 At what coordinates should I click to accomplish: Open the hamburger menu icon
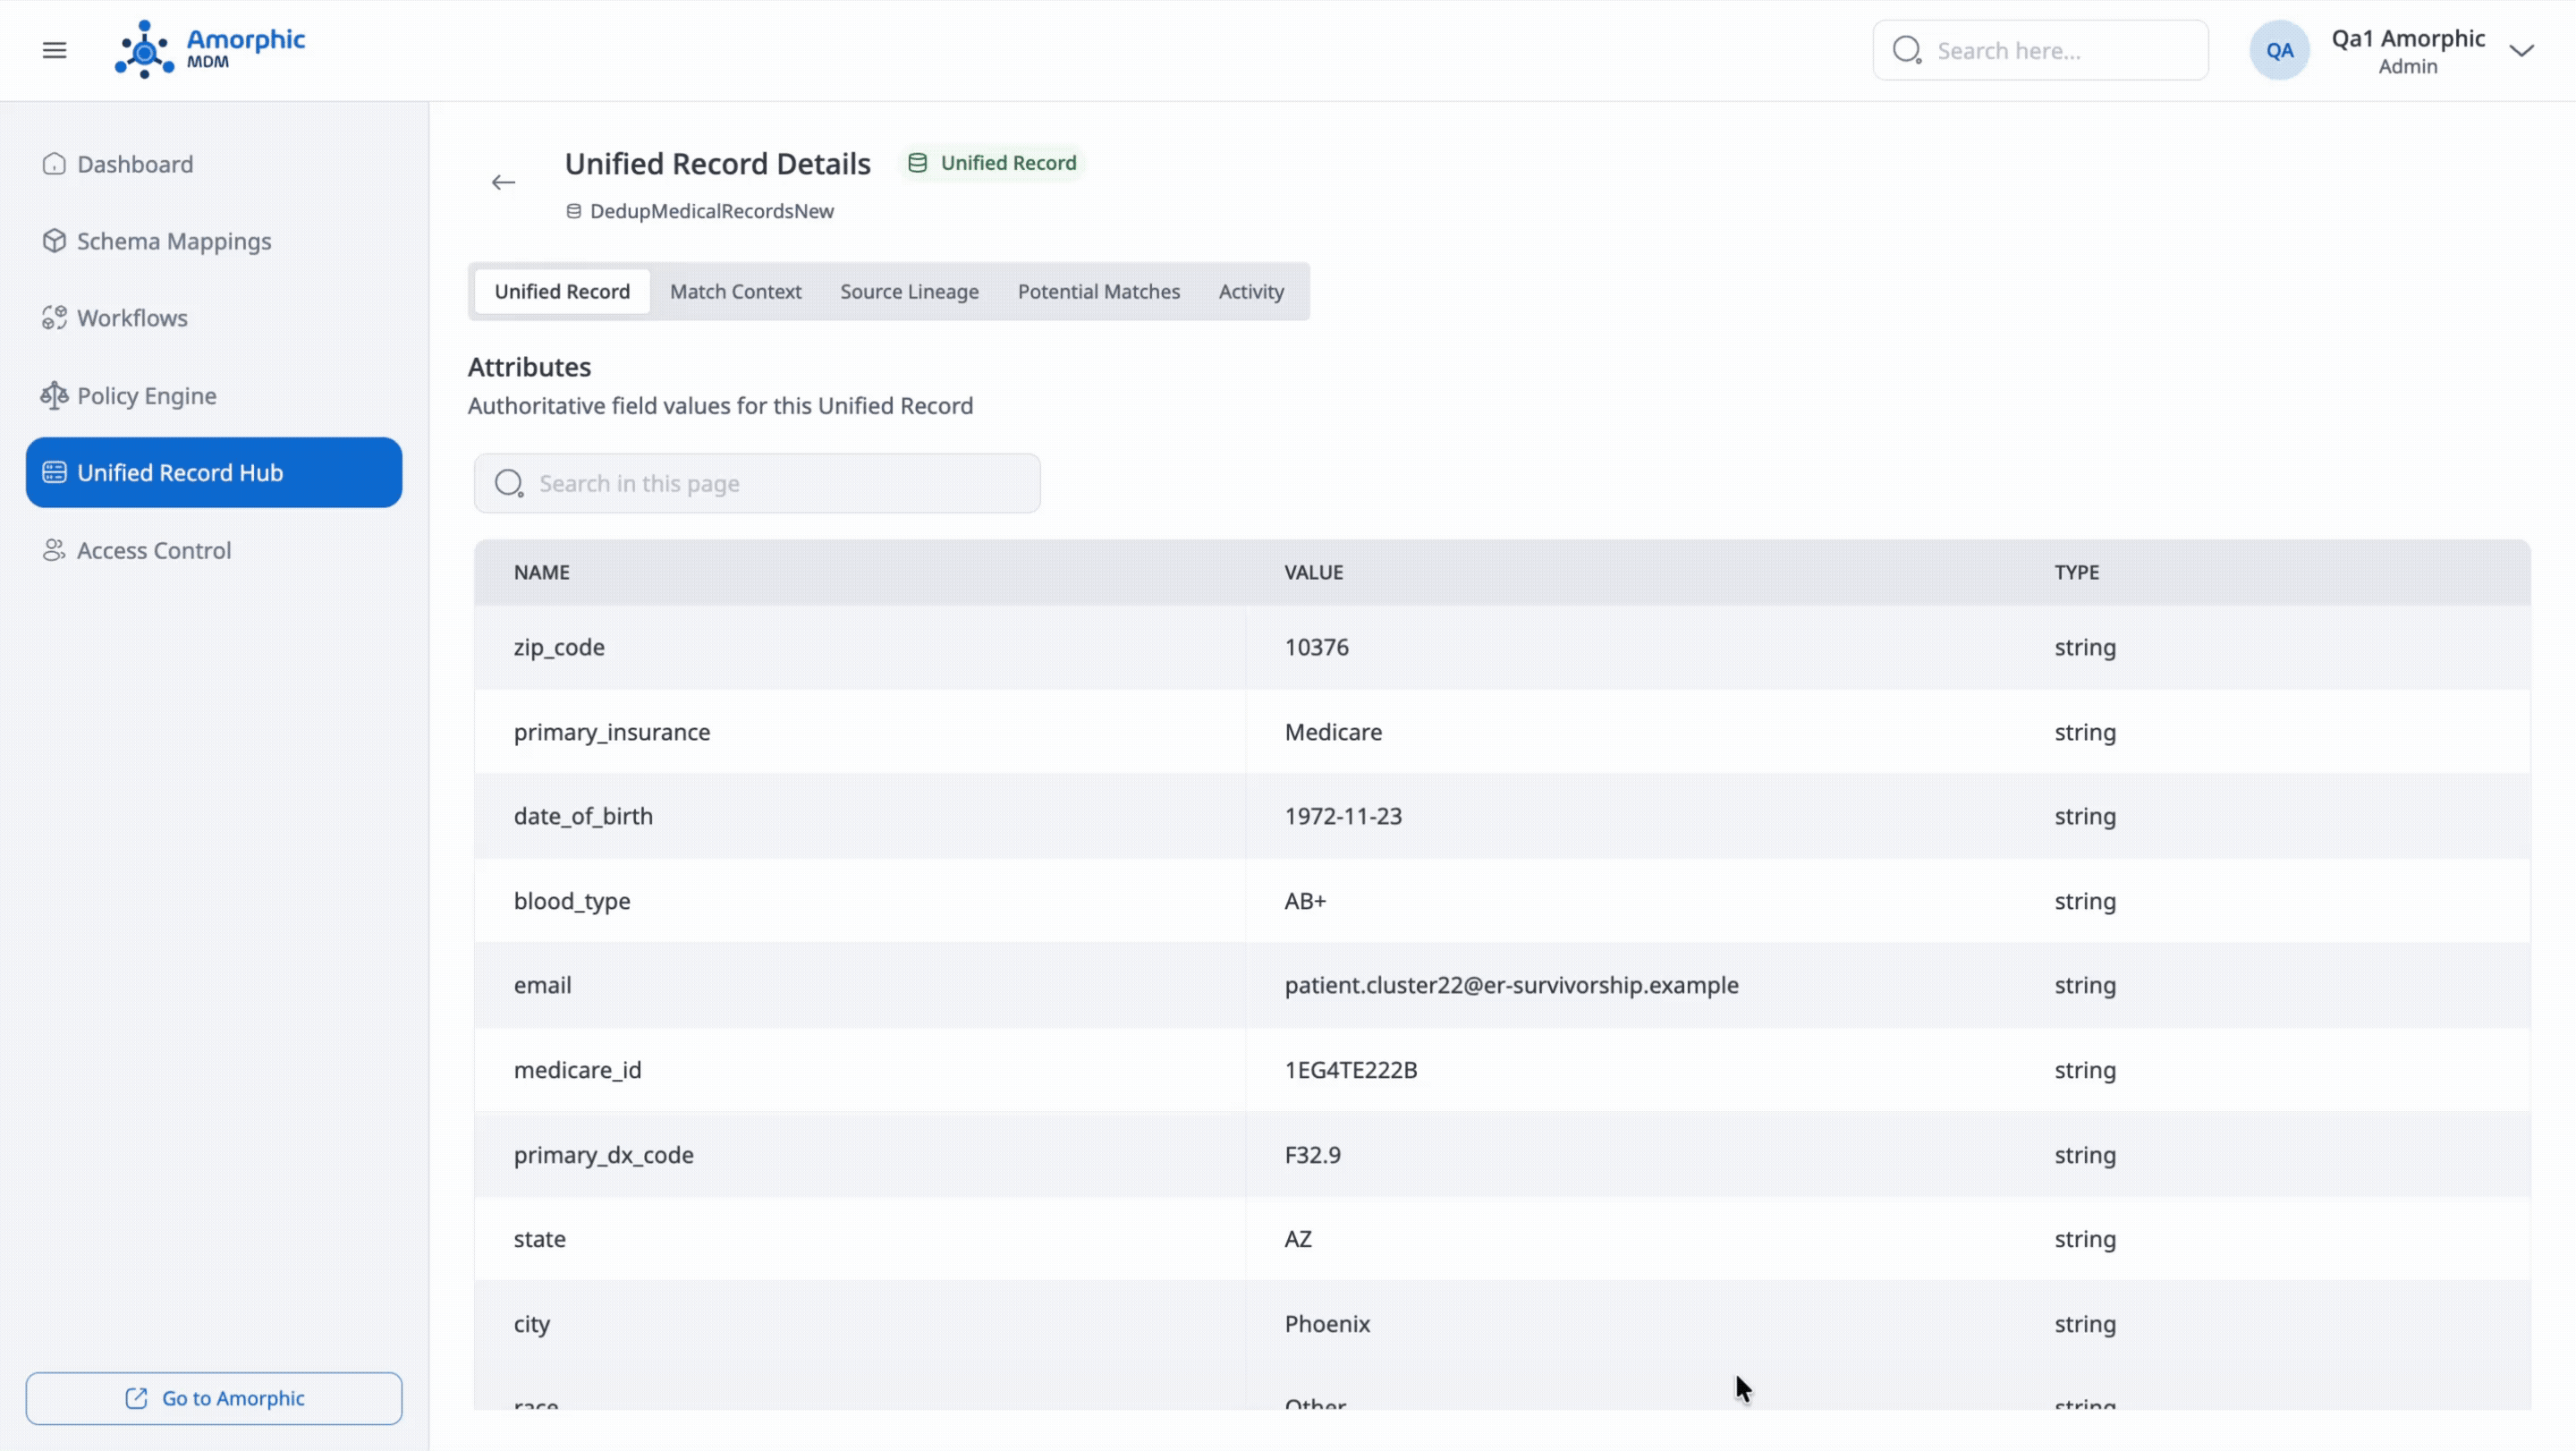coord(55,50)
